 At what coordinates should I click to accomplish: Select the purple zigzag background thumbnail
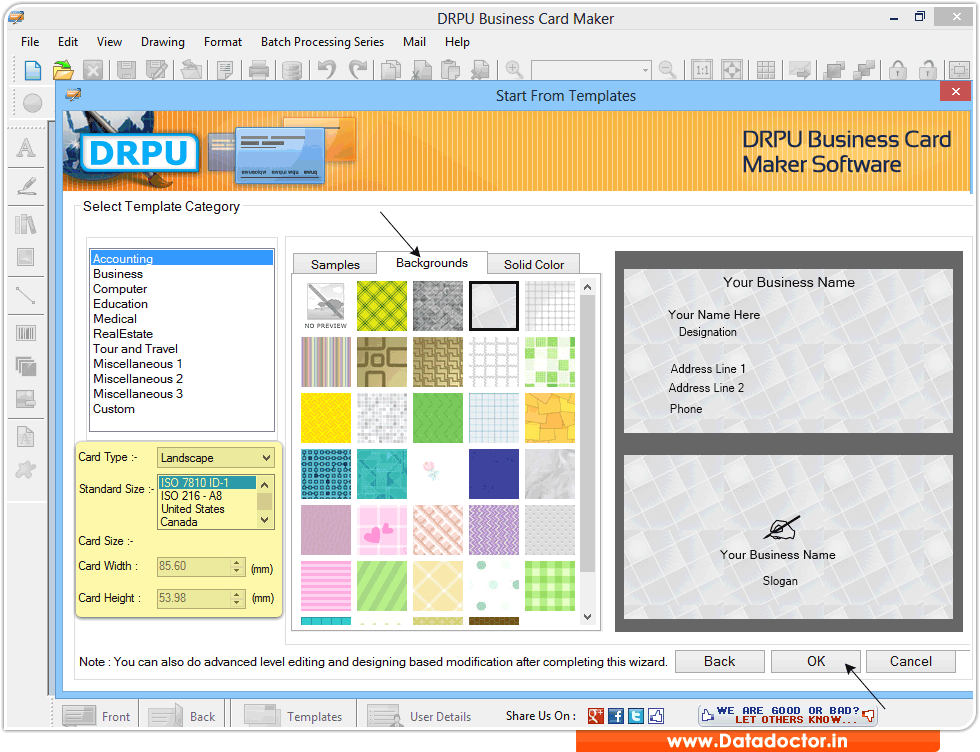[494, 530]
